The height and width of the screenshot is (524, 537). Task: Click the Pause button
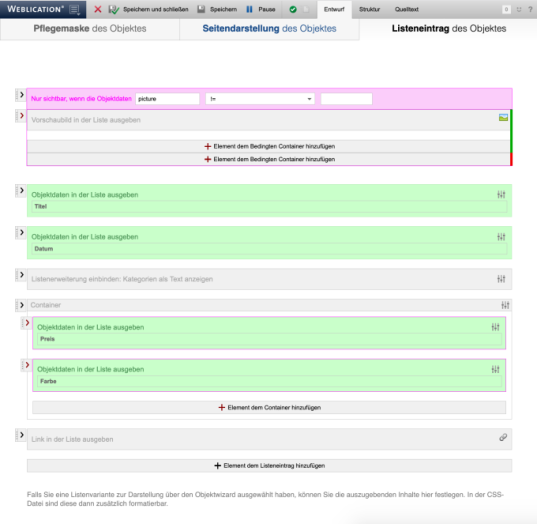[x=261, y=9]
